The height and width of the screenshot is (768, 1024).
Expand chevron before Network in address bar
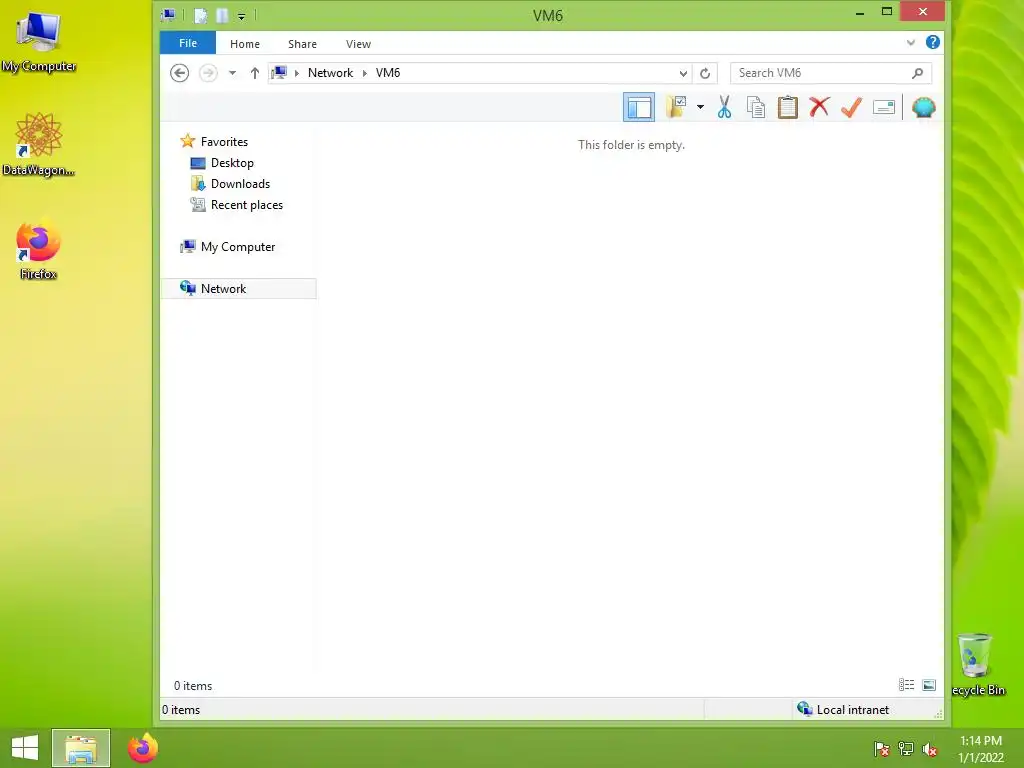point(297,73)
